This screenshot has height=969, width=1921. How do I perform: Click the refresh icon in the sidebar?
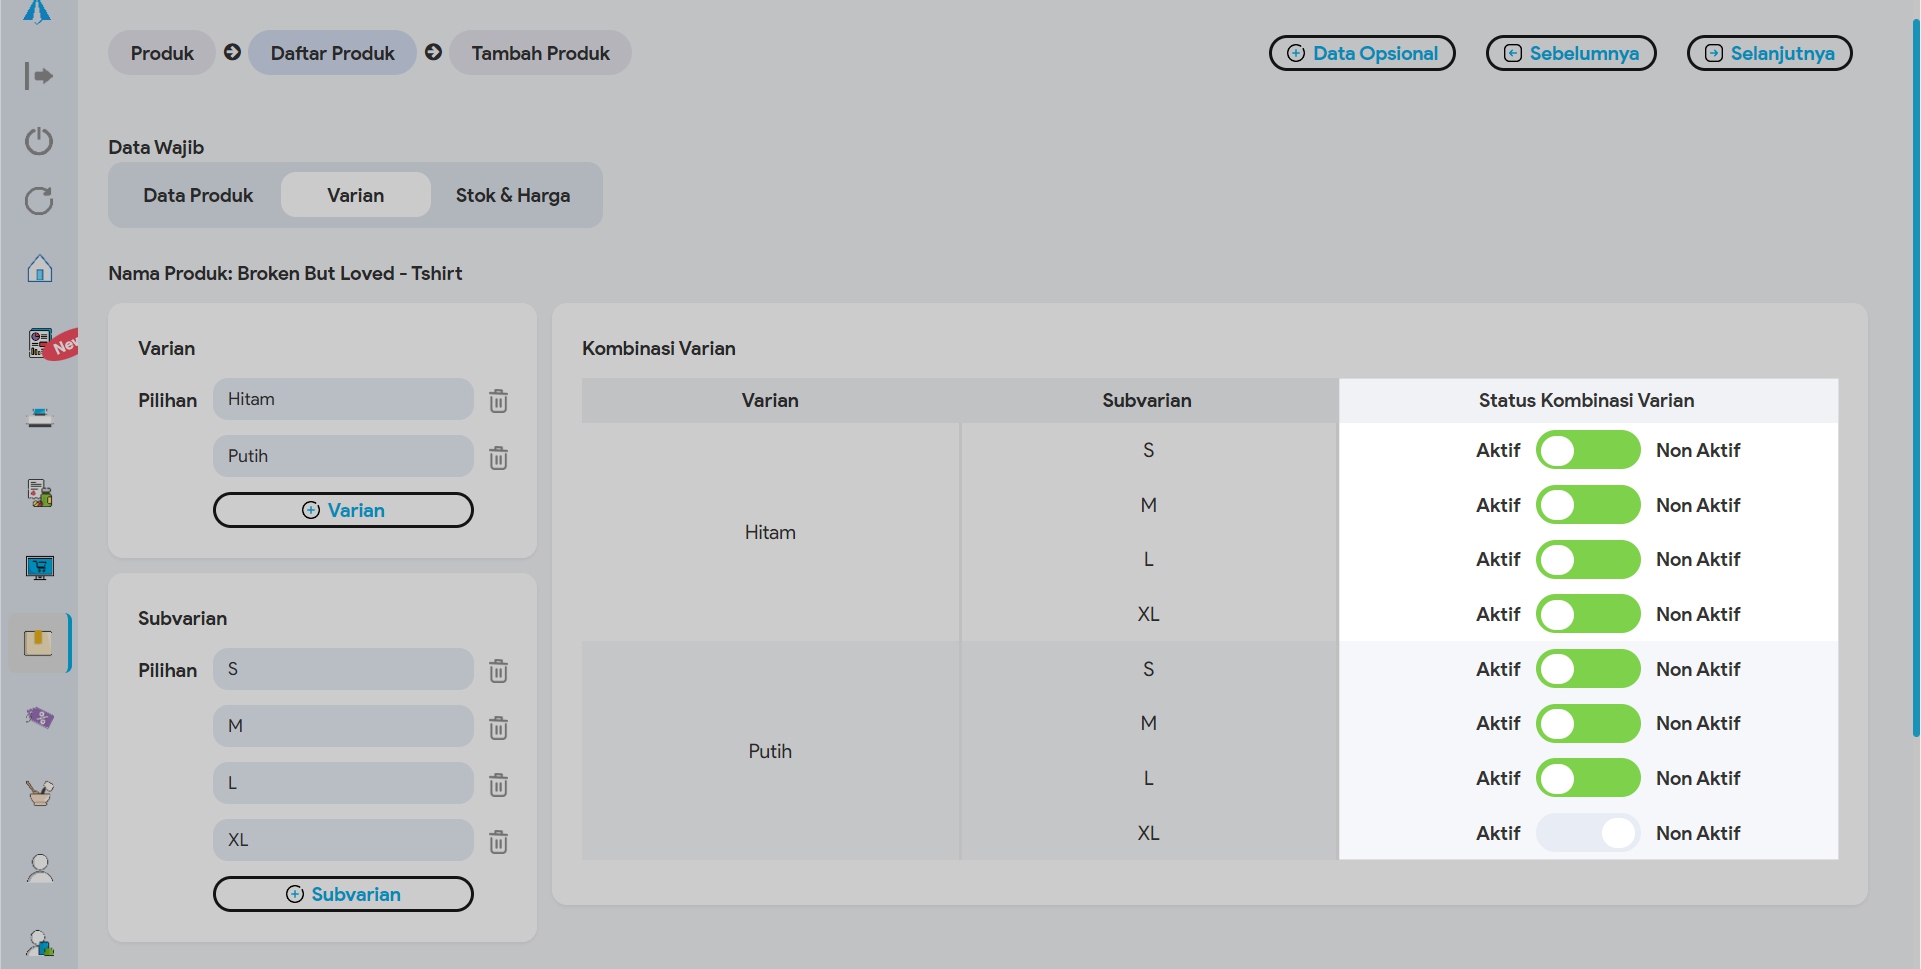[39, 201]
